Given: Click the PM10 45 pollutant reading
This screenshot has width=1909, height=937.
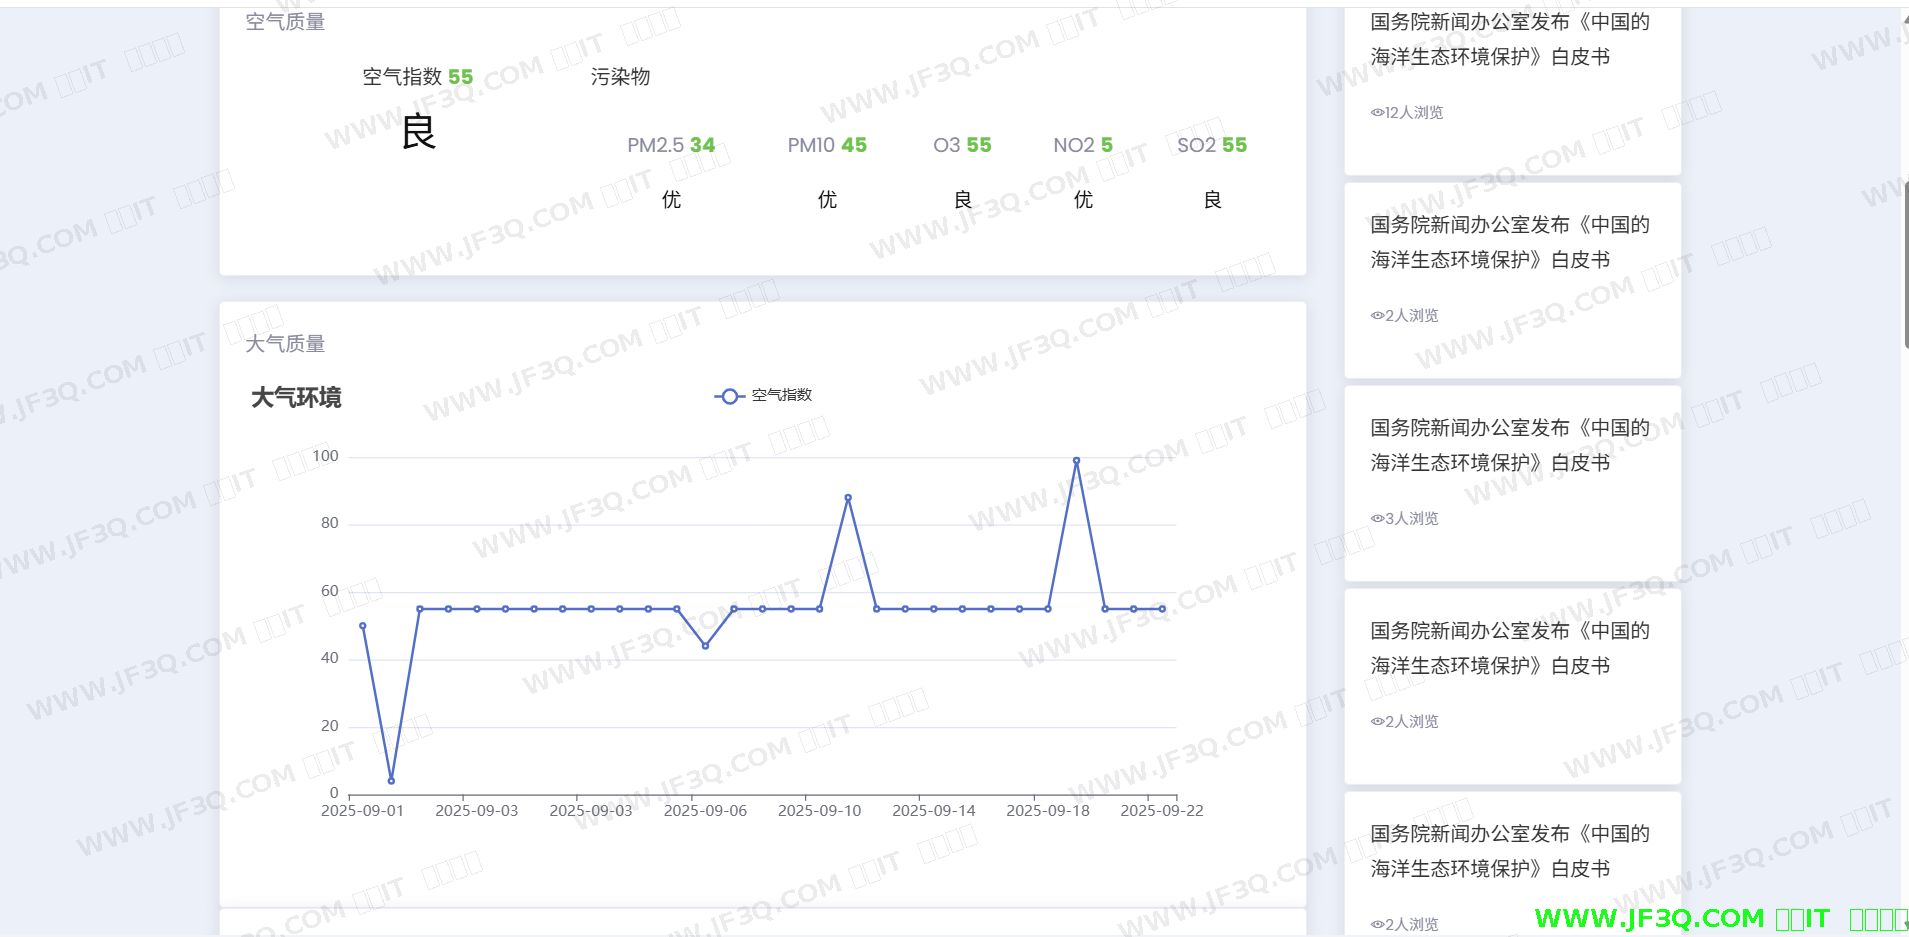Looking at the screenshot, I should pyautogui.click(x=827, y=145).
